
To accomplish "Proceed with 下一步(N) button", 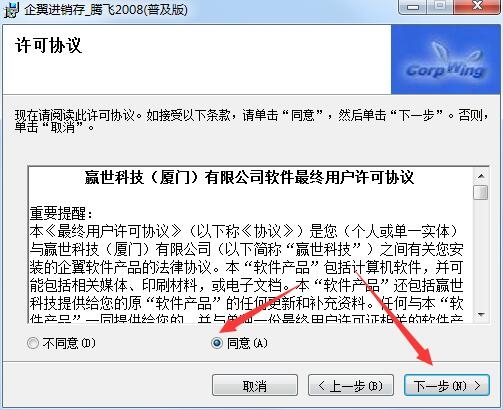I will [447, 386].
